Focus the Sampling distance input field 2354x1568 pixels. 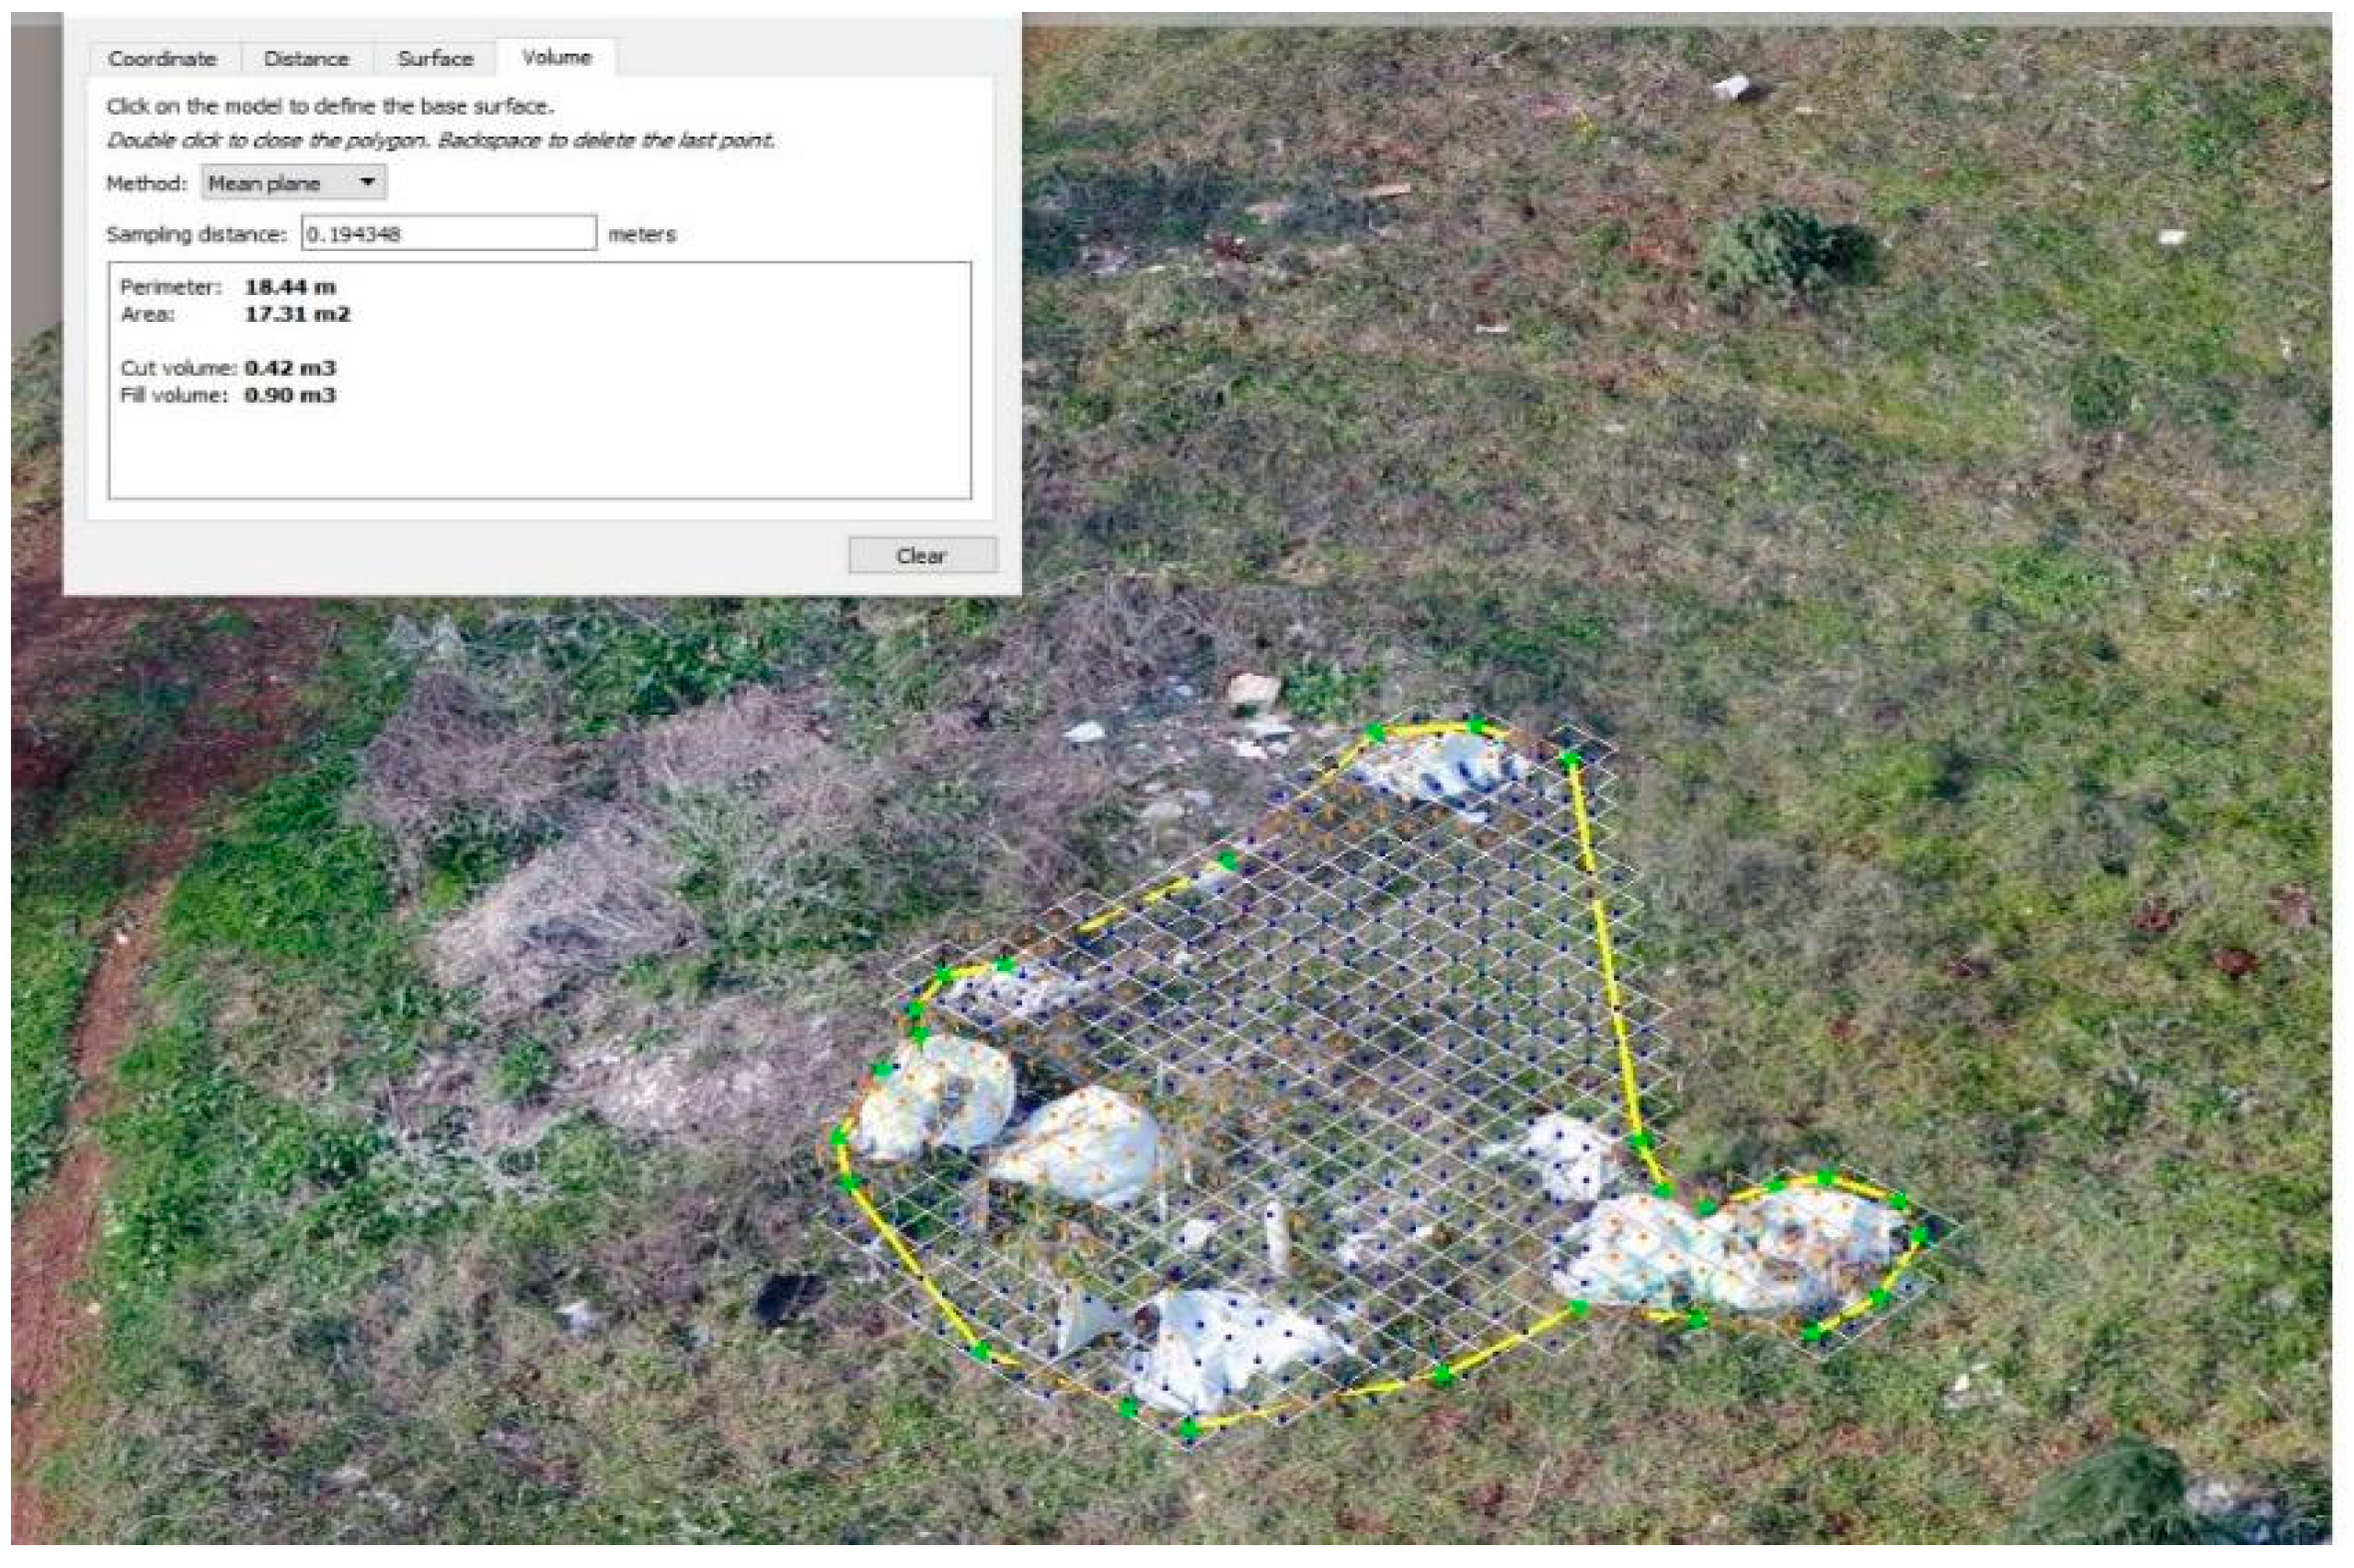click(448, 234)
